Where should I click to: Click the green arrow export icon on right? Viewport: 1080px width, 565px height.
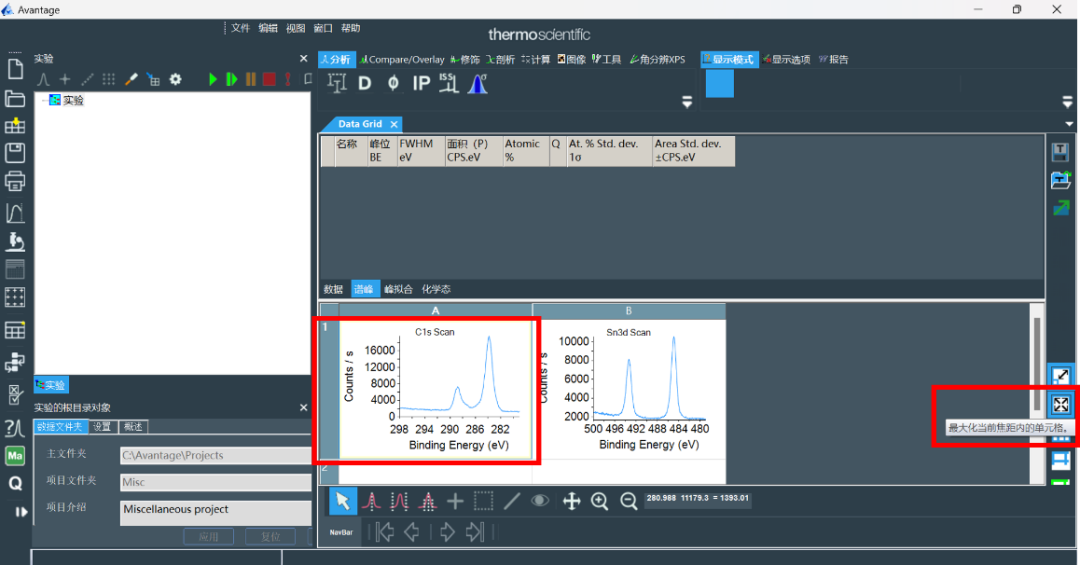[1061, 207]
